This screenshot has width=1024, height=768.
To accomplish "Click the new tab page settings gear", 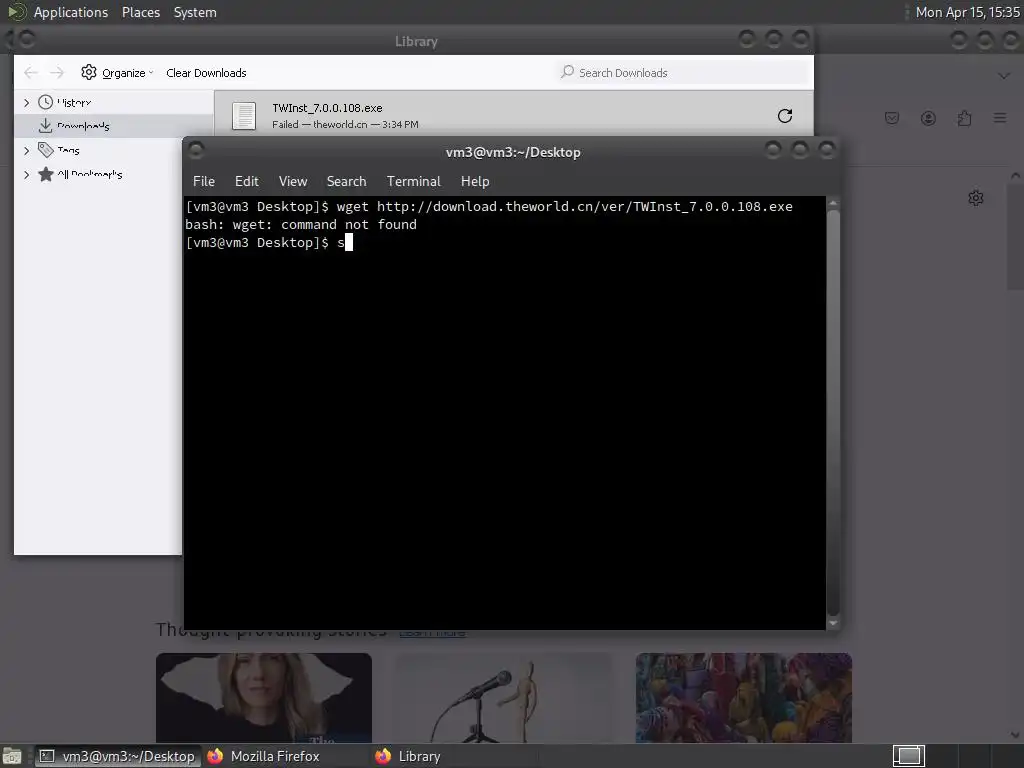I will [976, 198].
